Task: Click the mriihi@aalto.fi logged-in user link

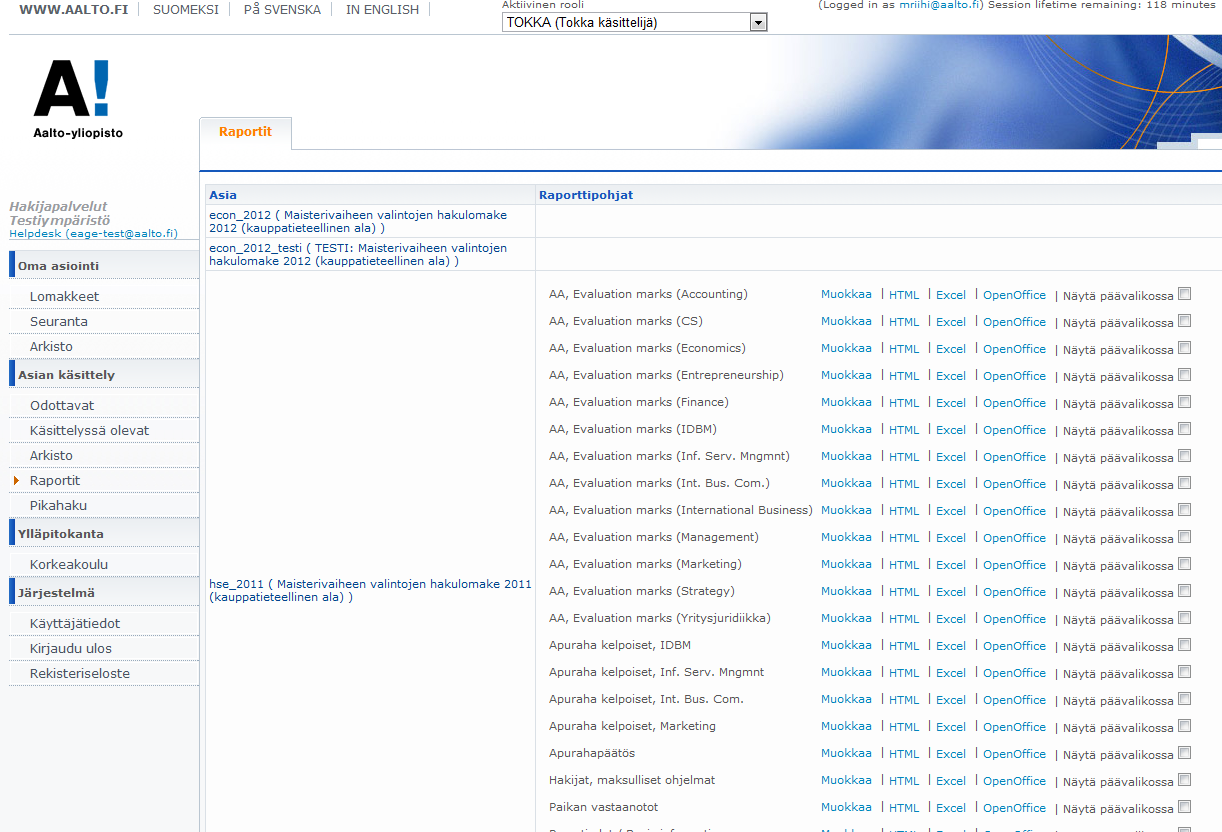Action: [938, 5]
